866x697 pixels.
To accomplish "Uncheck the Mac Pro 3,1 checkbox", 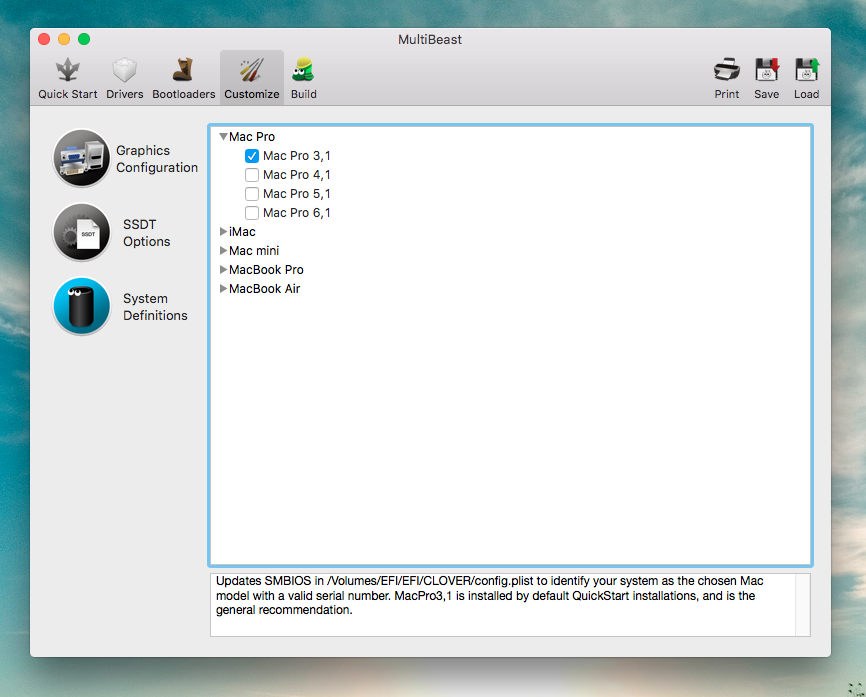I will click(x=252, y=156).
